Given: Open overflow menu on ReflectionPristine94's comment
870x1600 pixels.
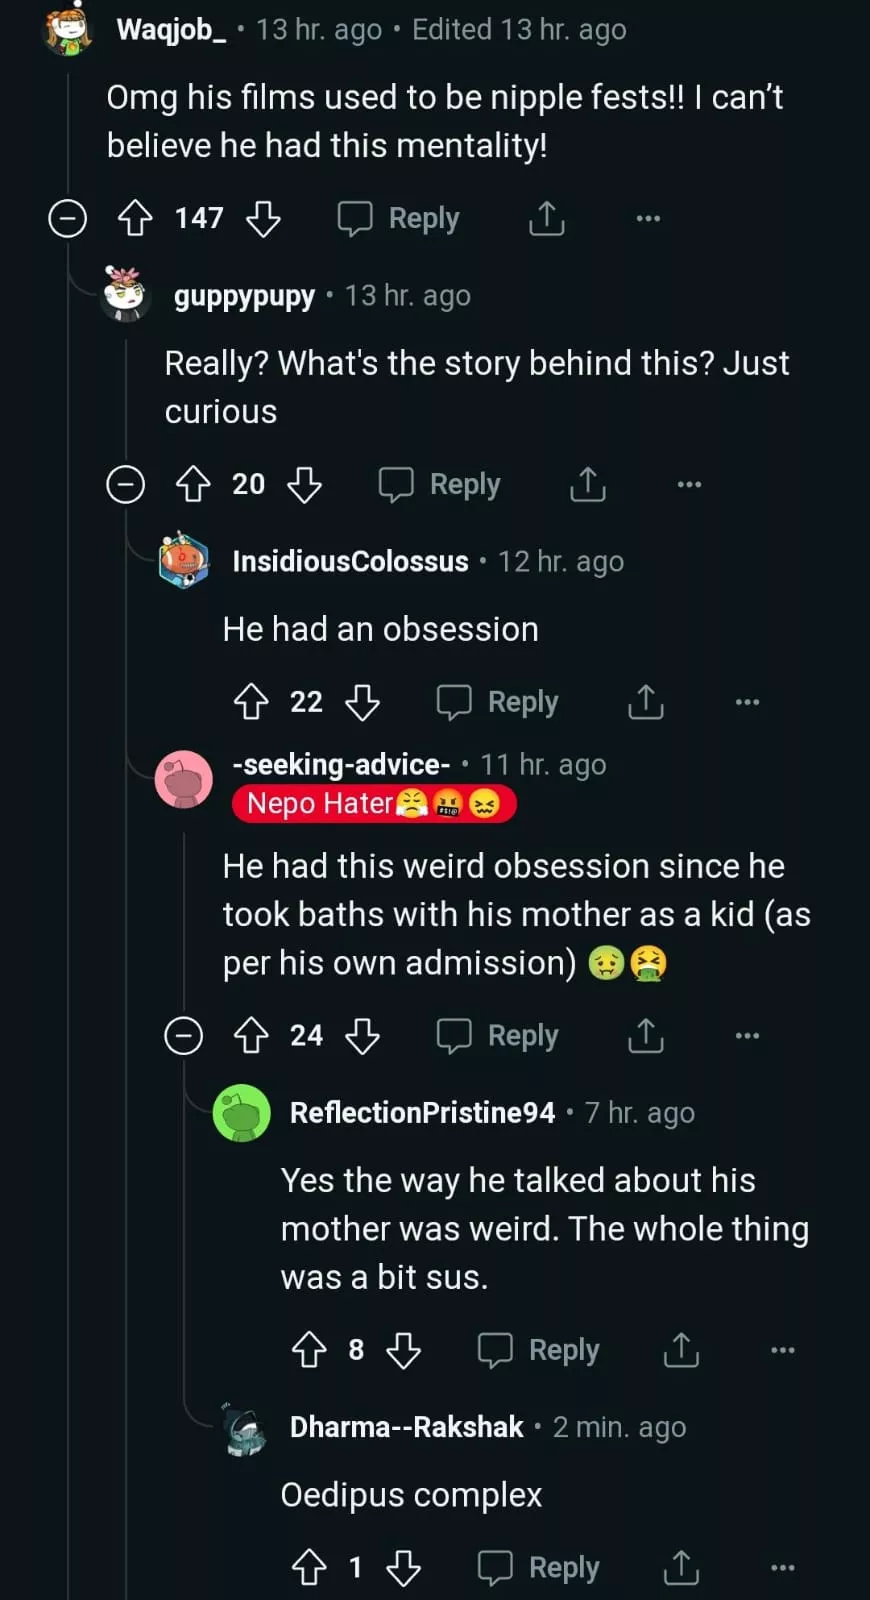Looking at the screenshot, I should tap(782, 1350).
